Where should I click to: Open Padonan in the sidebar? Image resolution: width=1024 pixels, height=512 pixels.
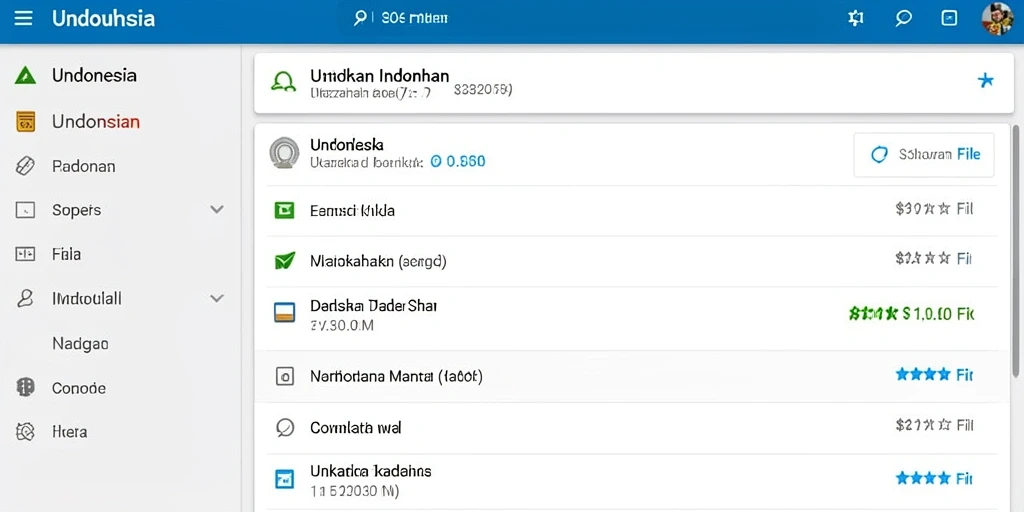point(84,166)
